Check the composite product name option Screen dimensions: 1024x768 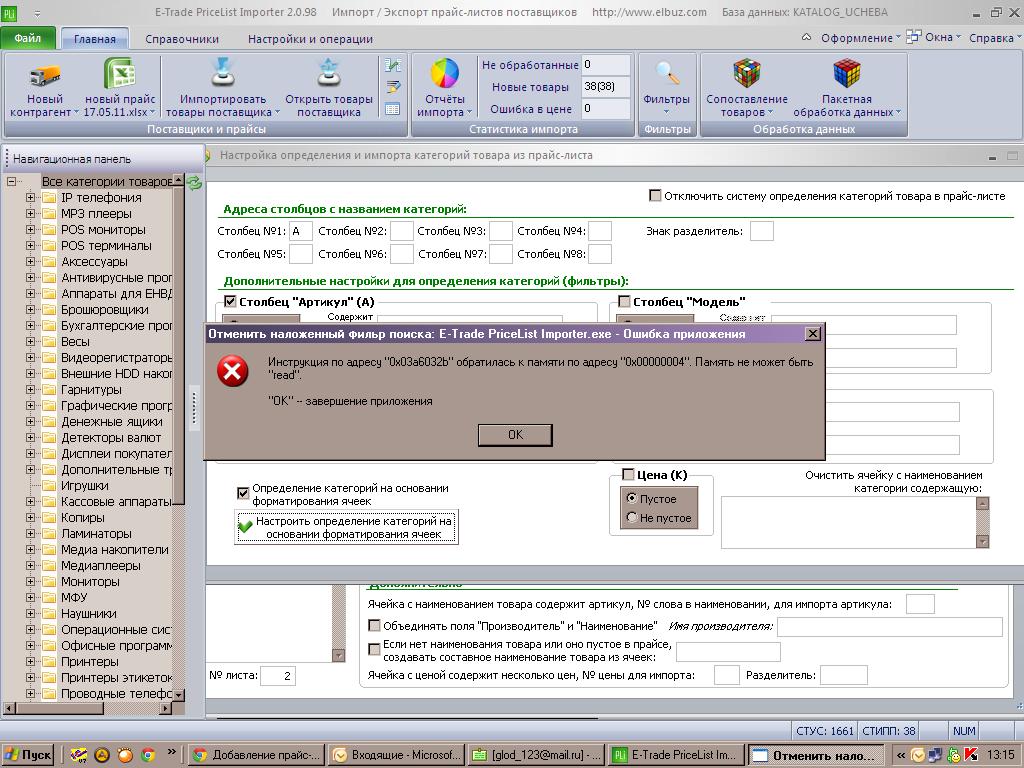[x=374, y=649]
